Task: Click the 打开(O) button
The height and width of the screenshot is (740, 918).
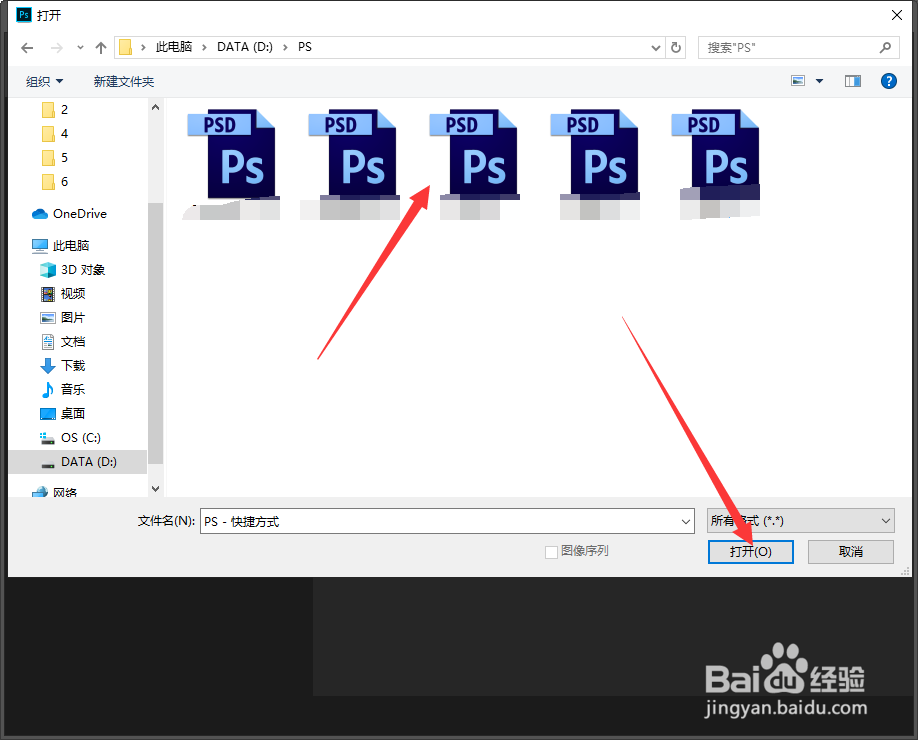Action: (x=751, y=551)
